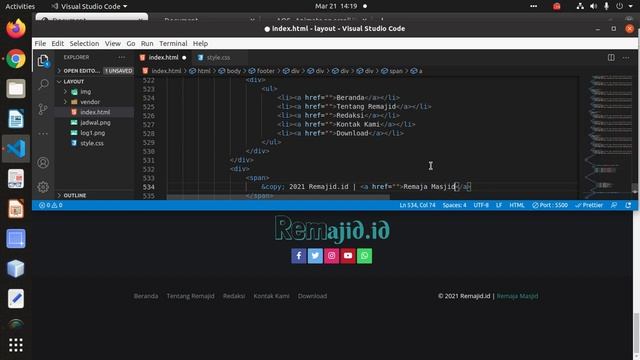This screenshot has width=640, height=360.
Task: Click the network indicator in top bar
Action: click(580, 6)
